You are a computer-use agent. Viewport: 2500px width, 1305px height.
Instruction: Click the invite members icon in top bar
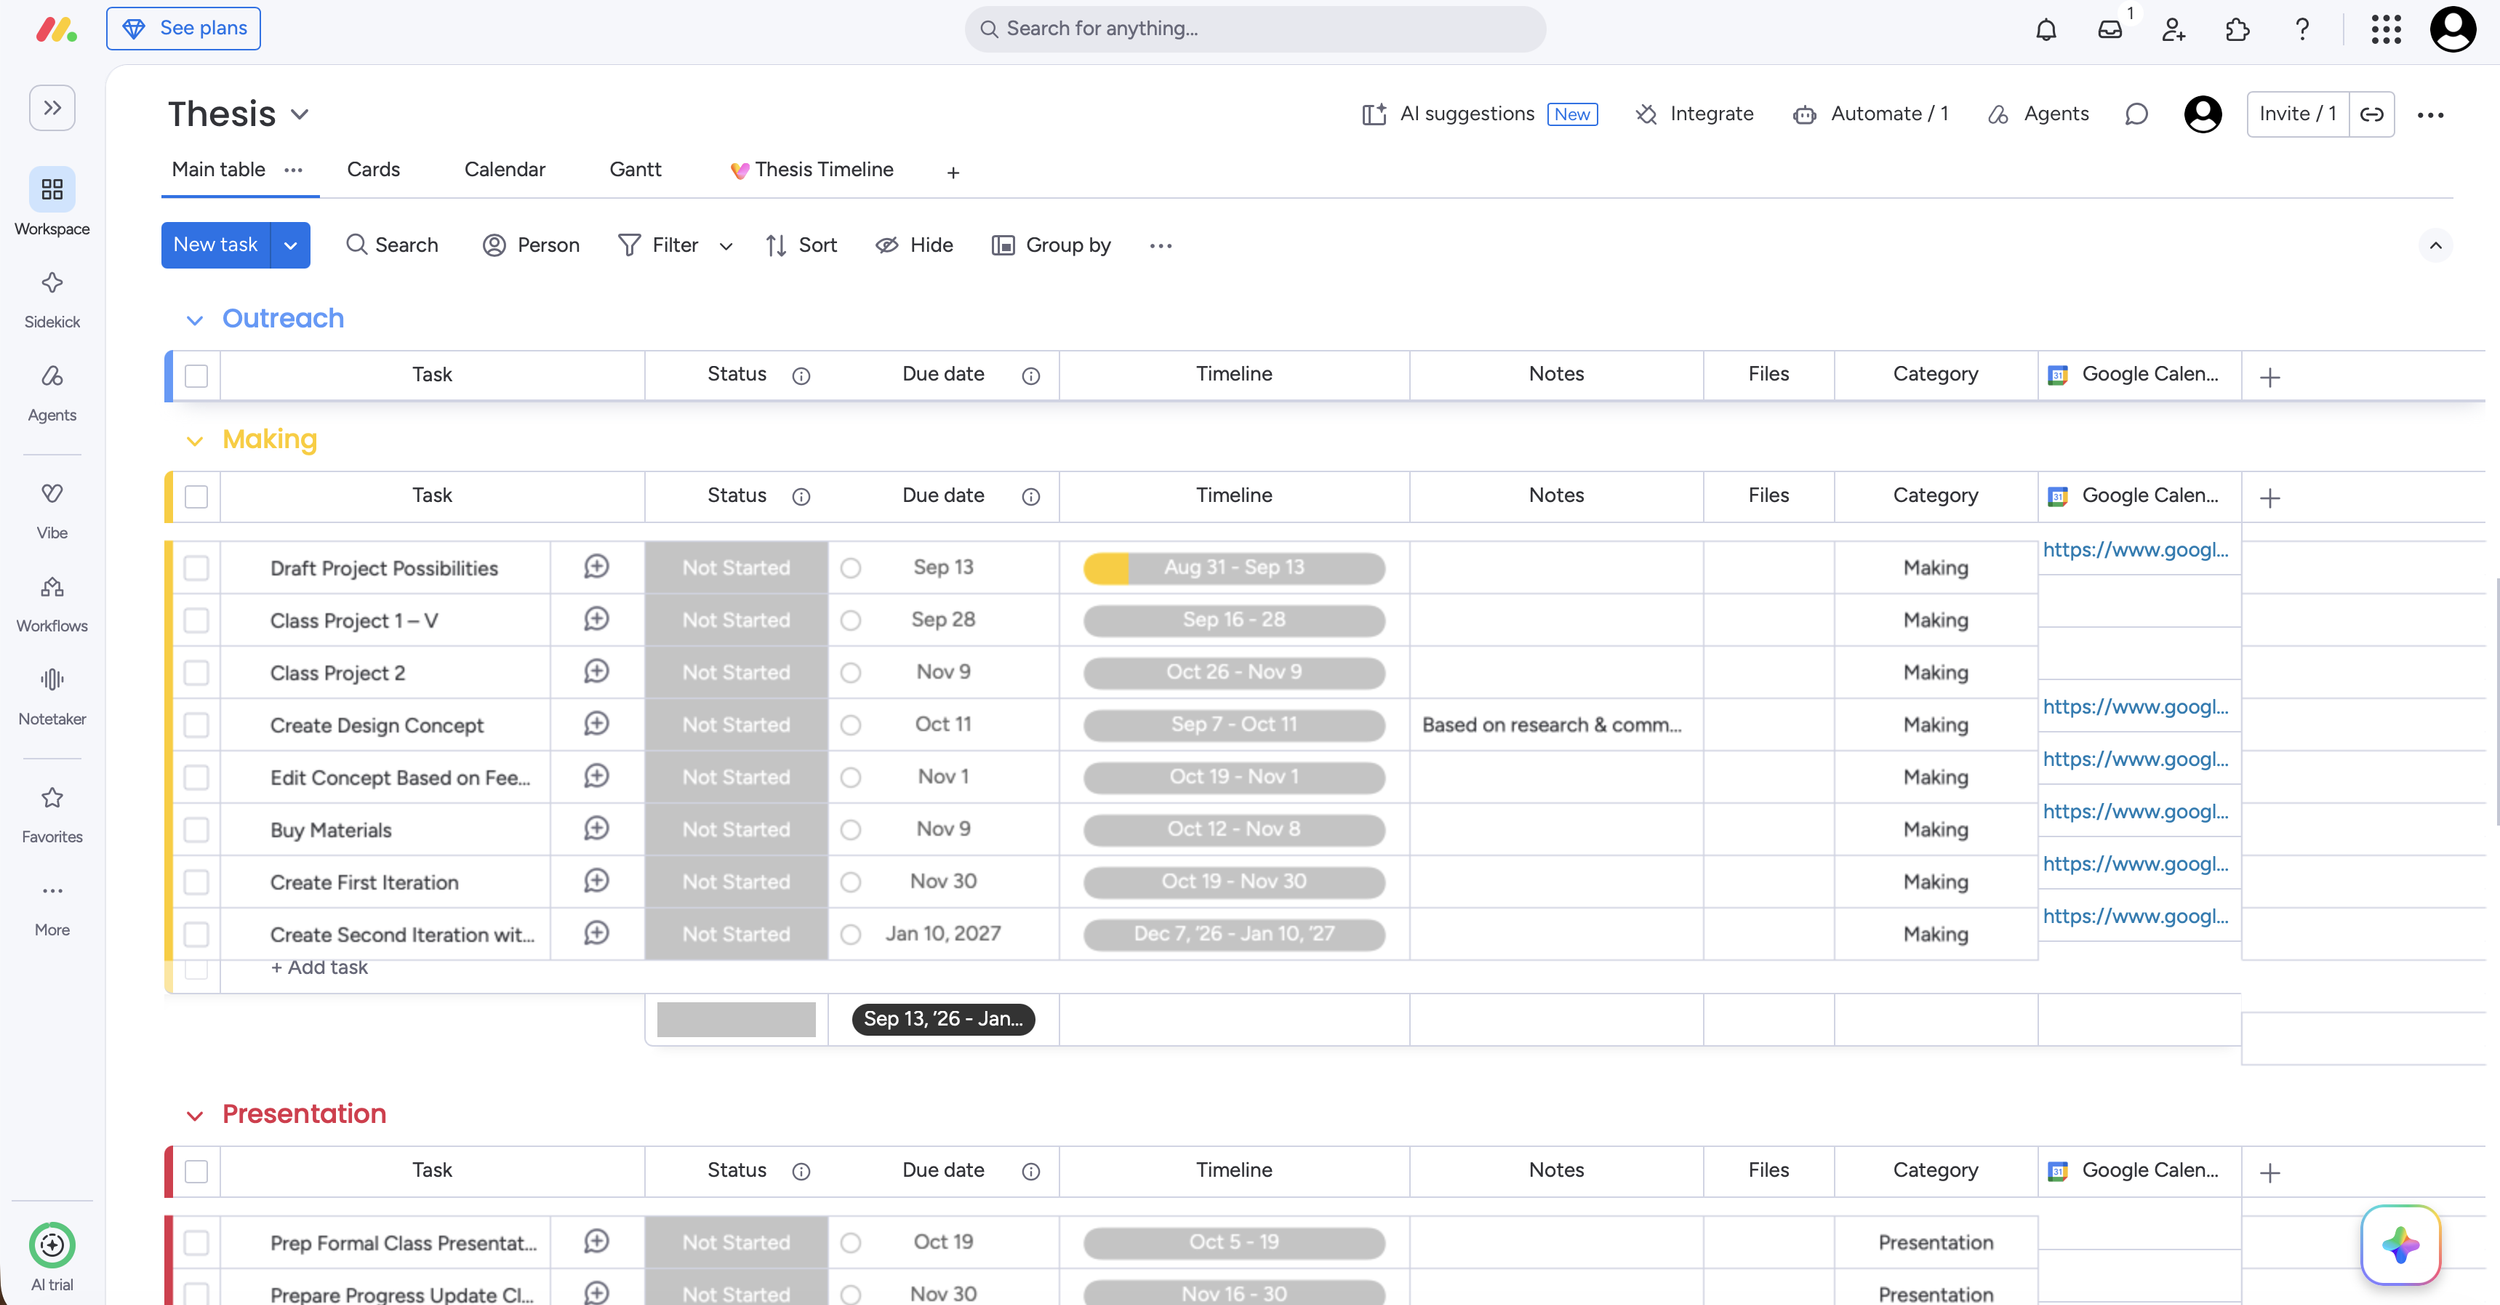(x=2173, y=29)
